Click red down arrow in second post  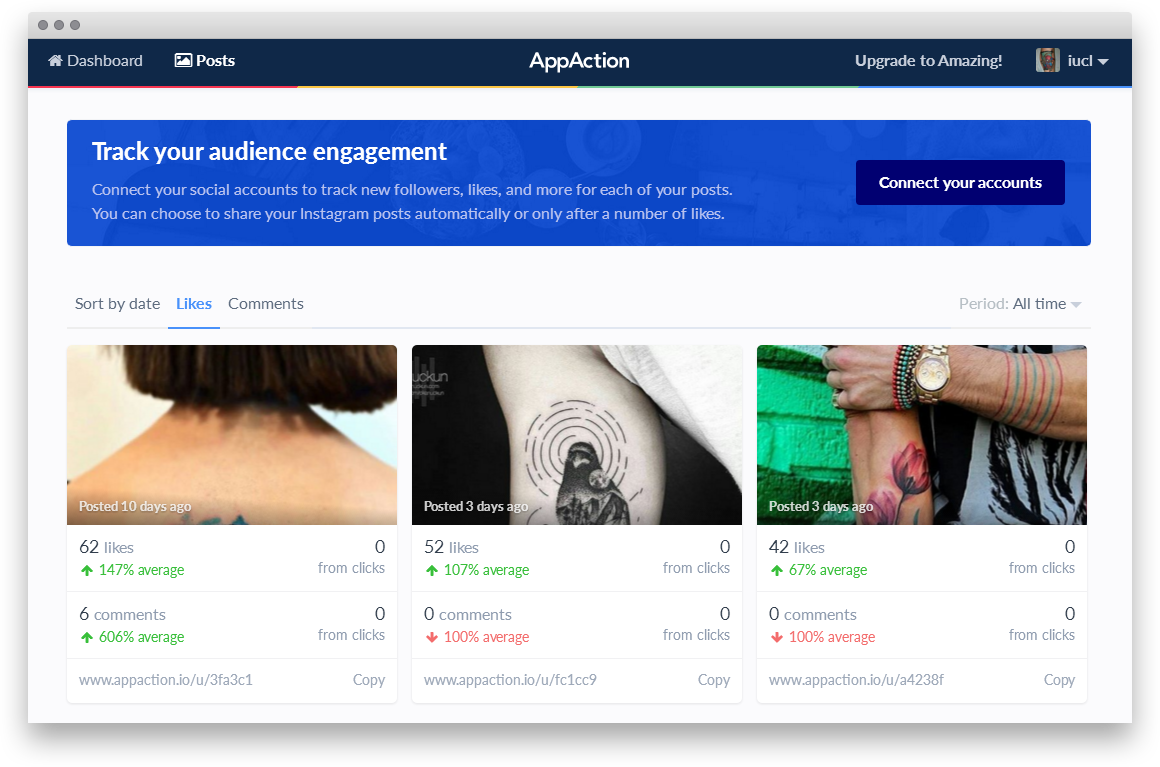[432, 638]
